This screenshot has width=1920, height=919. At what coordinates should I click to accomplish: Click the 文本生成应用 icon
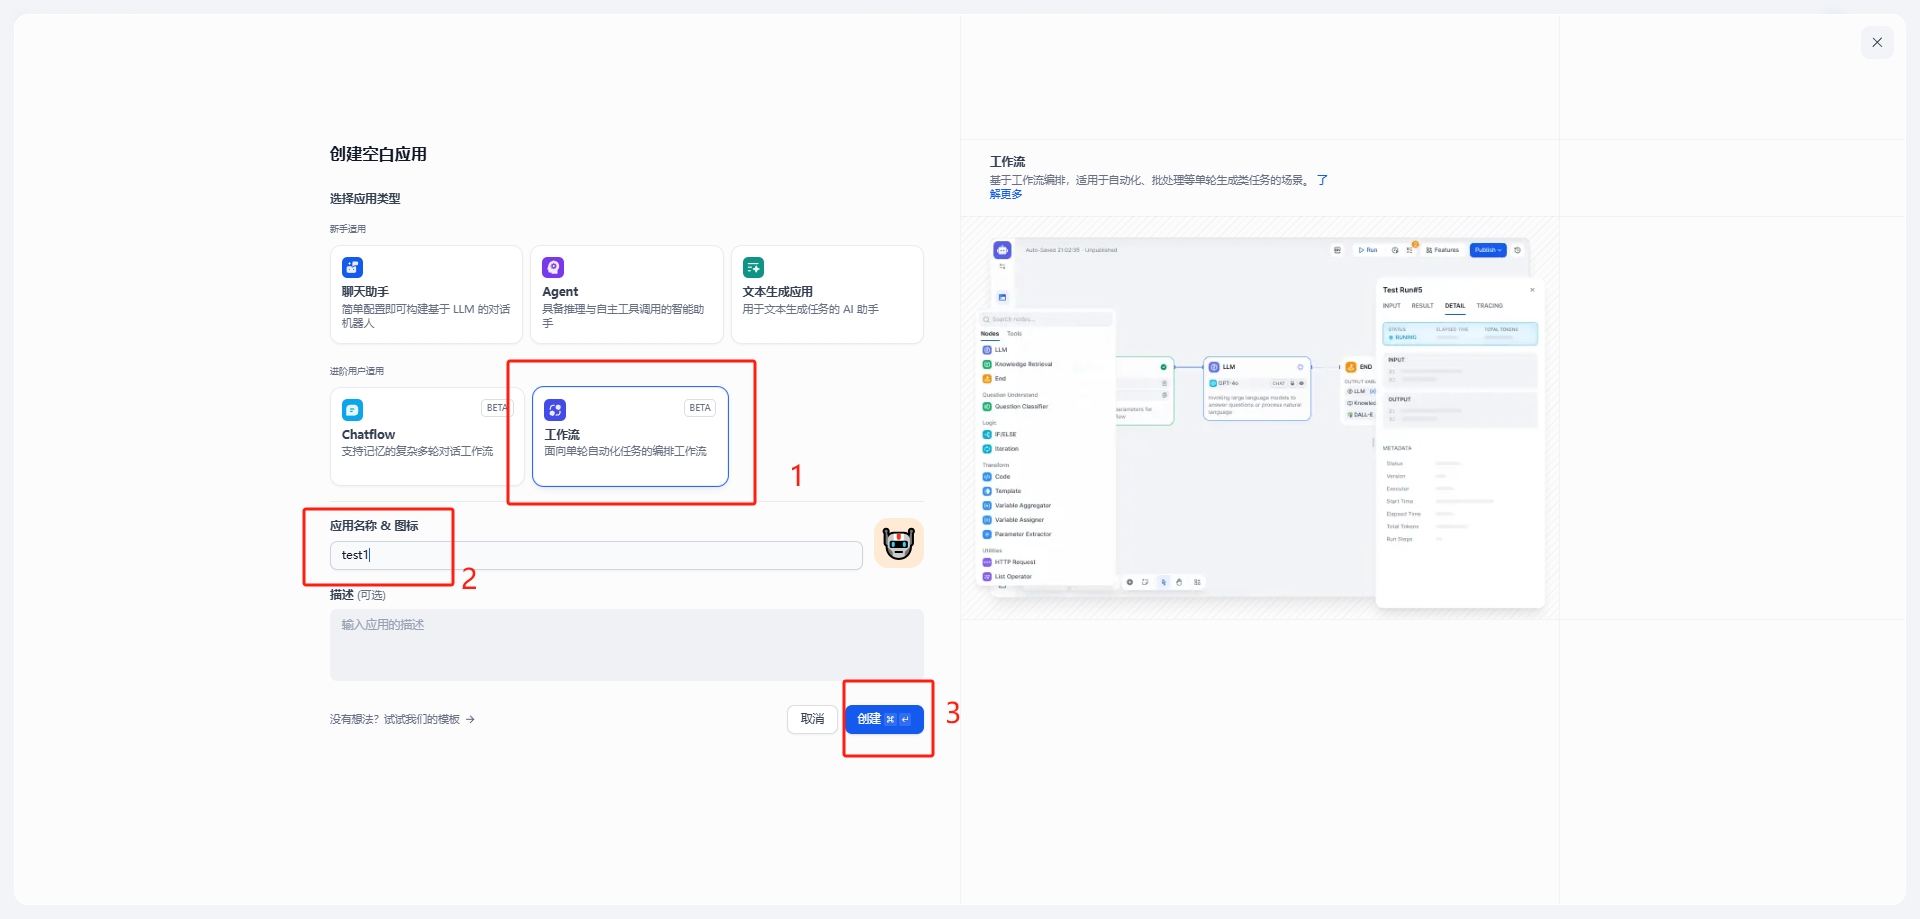(x=753, y=267)
